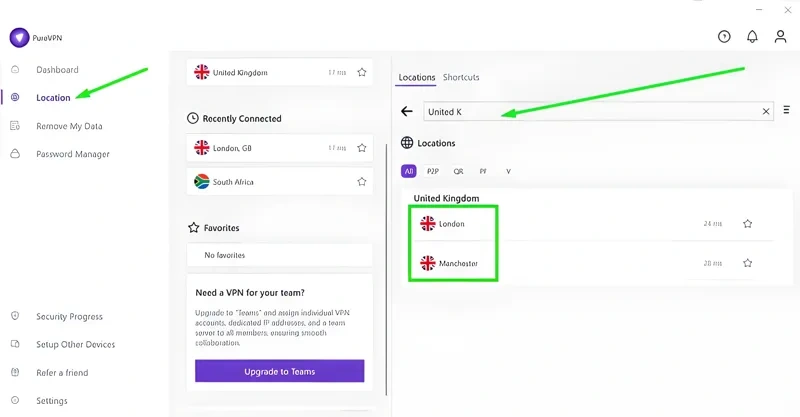Click the Remove My Data sidebar icon
The image size is (800, 417).
[15, 126]
